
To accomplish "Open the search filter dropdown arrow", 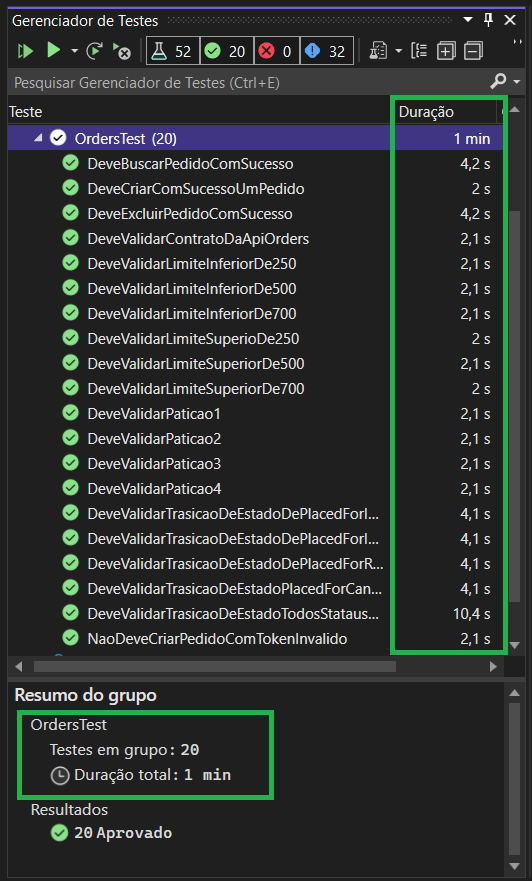I will coord(517,83).
